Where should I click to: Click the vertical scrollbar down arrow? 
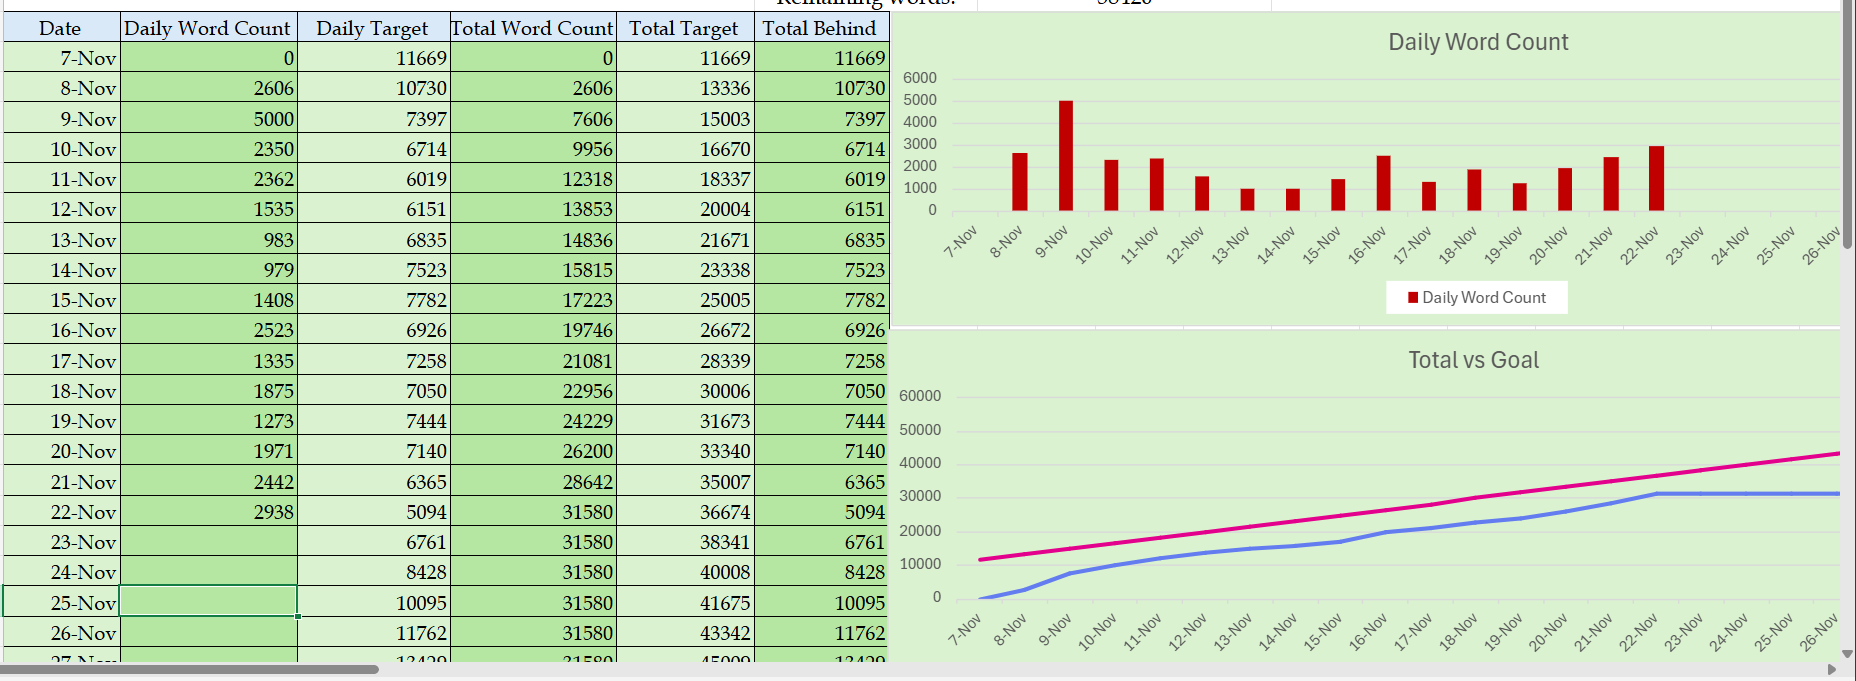(1847, 654)
